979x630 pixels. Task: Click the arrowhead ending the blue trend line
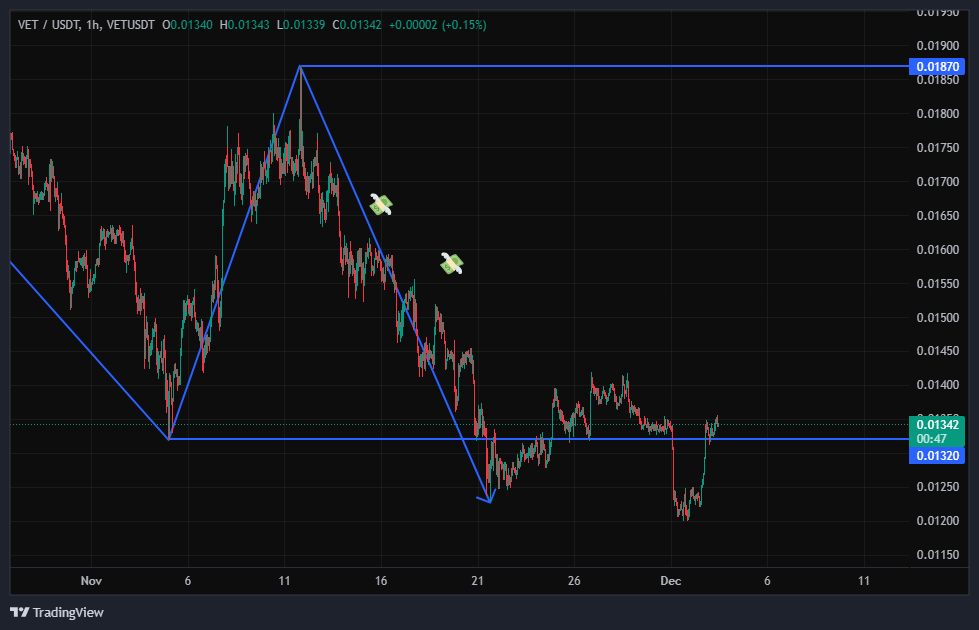click(489, 500)
